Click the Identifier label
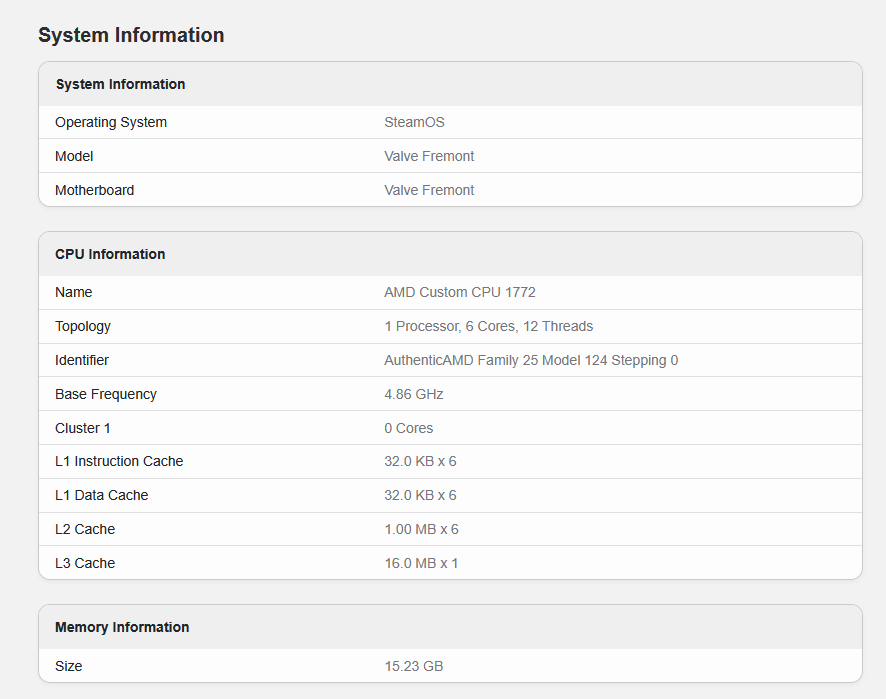This screenshot has height=699, width=886. click(x=81, y=360)
